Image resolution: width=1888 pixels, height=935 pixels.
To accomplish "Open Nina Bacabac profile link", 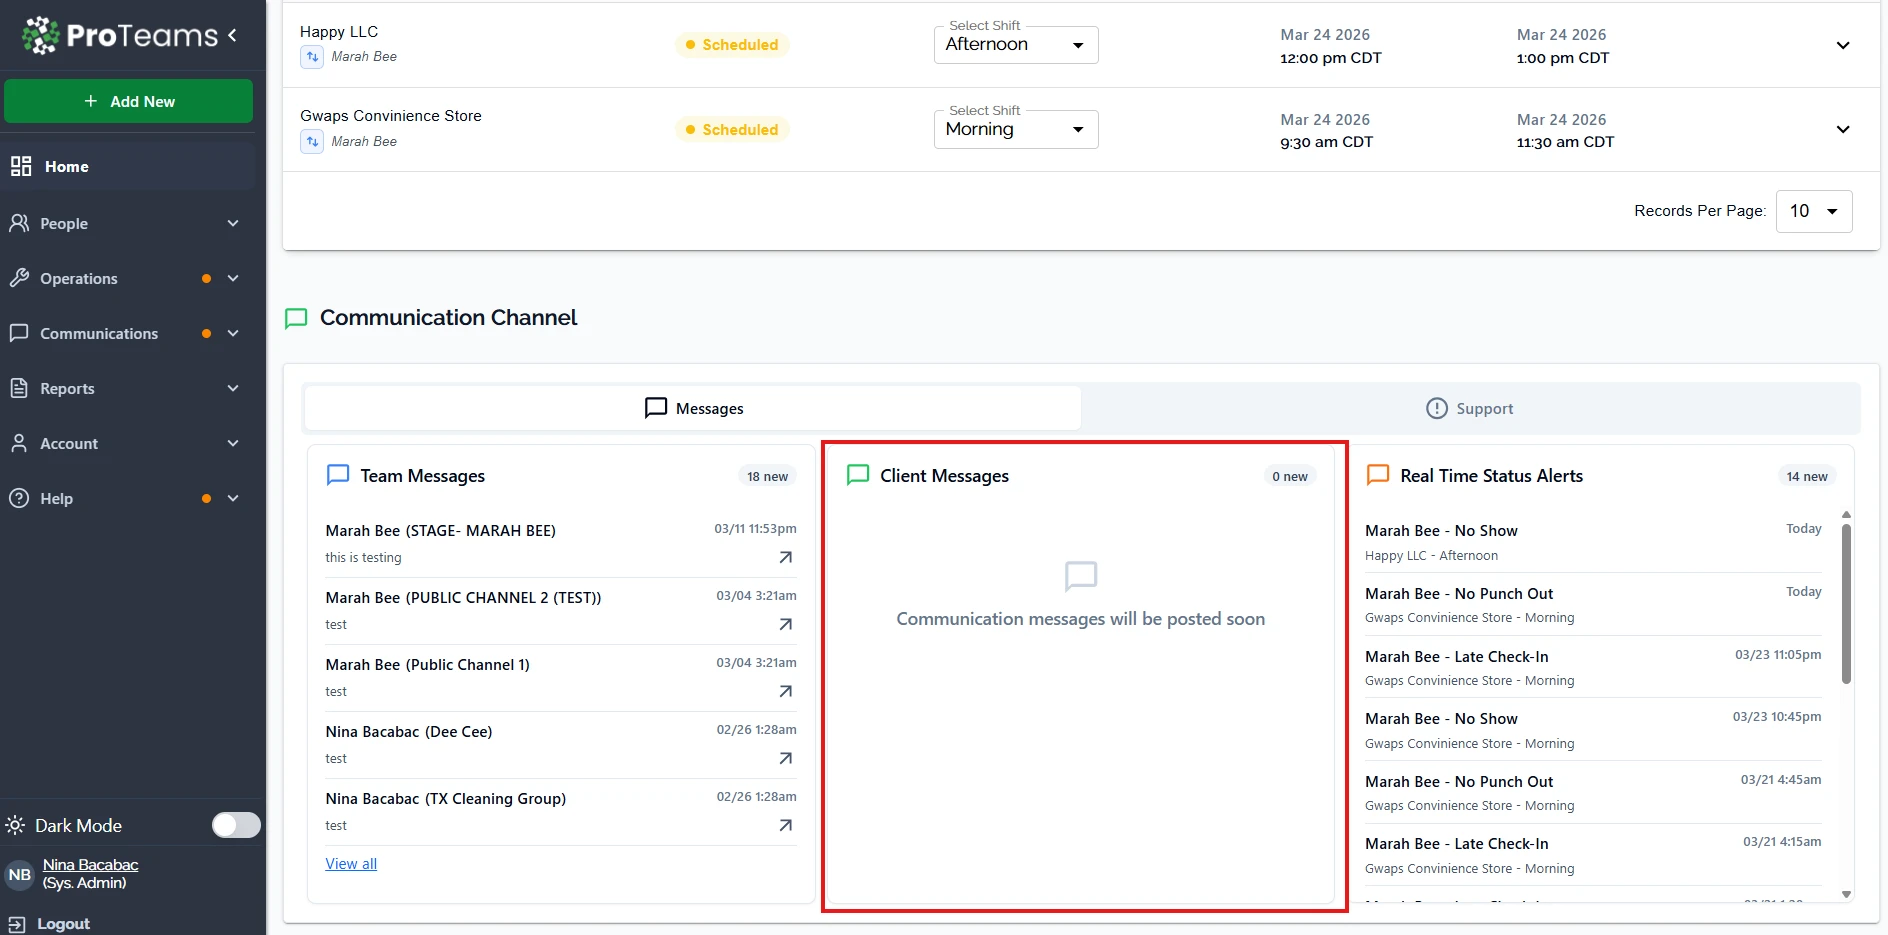I will coord(90,865).
